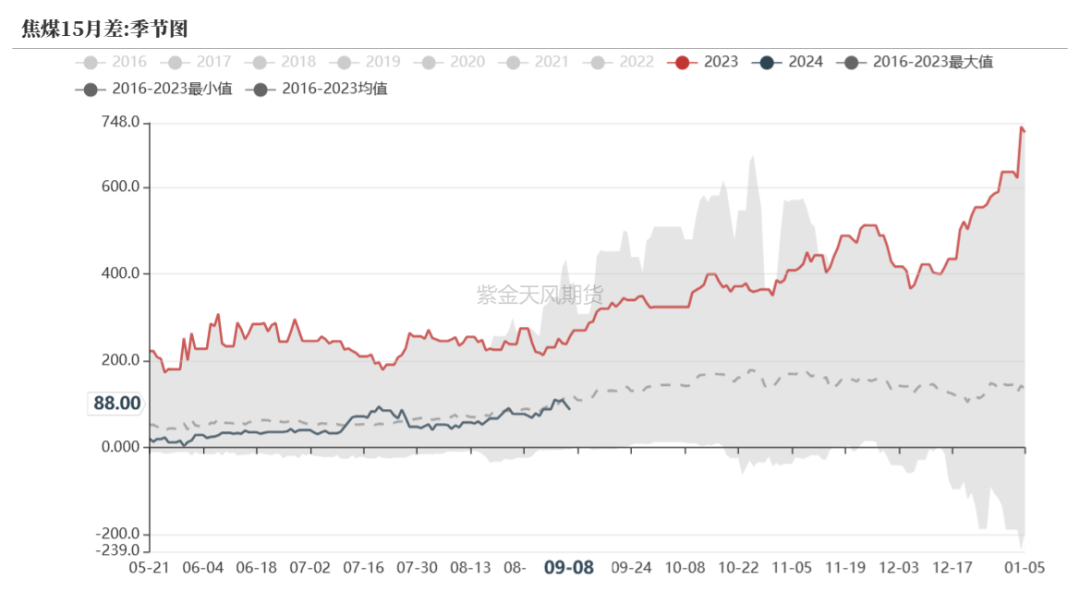Click the 05-21 date axis label
The image size is (1080, 603).
click(x=149, y=568)
